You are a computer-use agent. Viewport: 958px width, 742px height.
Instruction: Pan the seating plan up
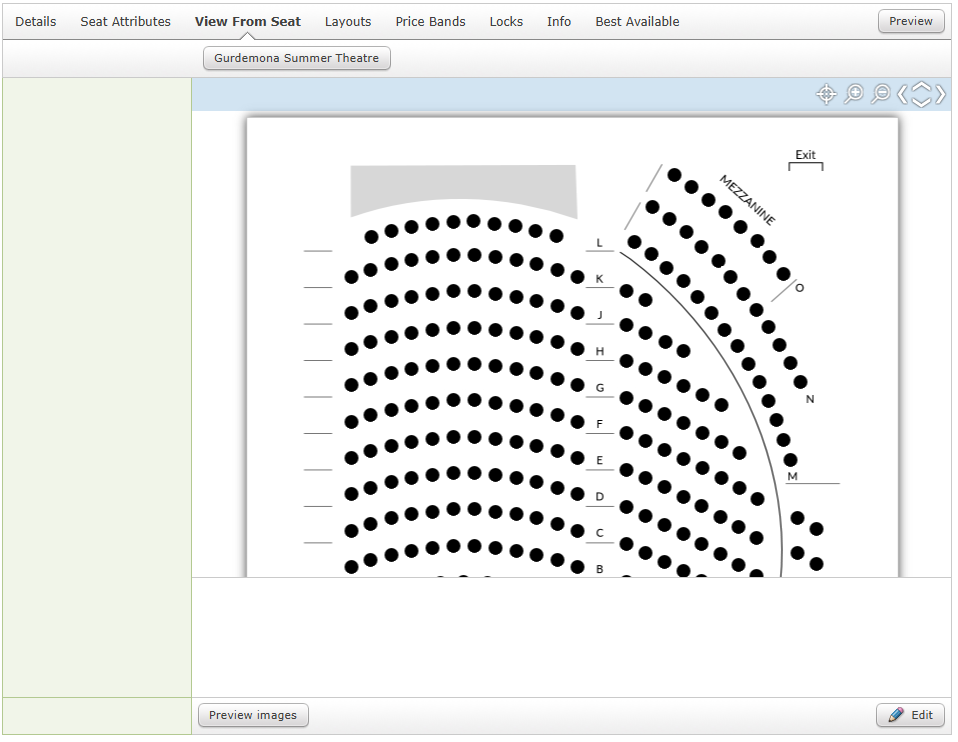[x=921, y=86]
